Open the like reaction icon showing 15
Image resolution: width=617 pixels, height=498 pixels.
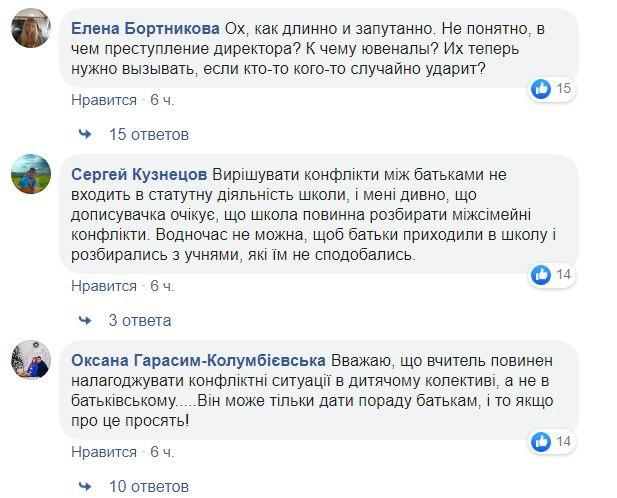click(x=541, y=89)
